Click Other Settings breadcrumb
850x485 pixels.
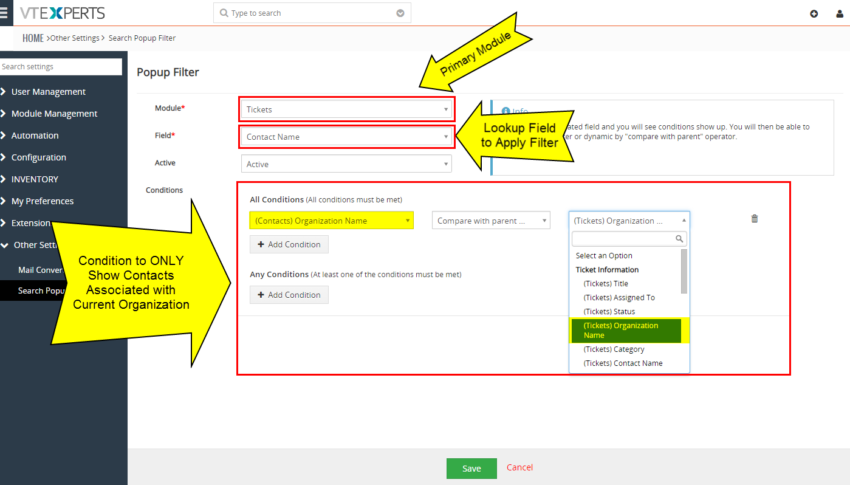click(75, 38)
